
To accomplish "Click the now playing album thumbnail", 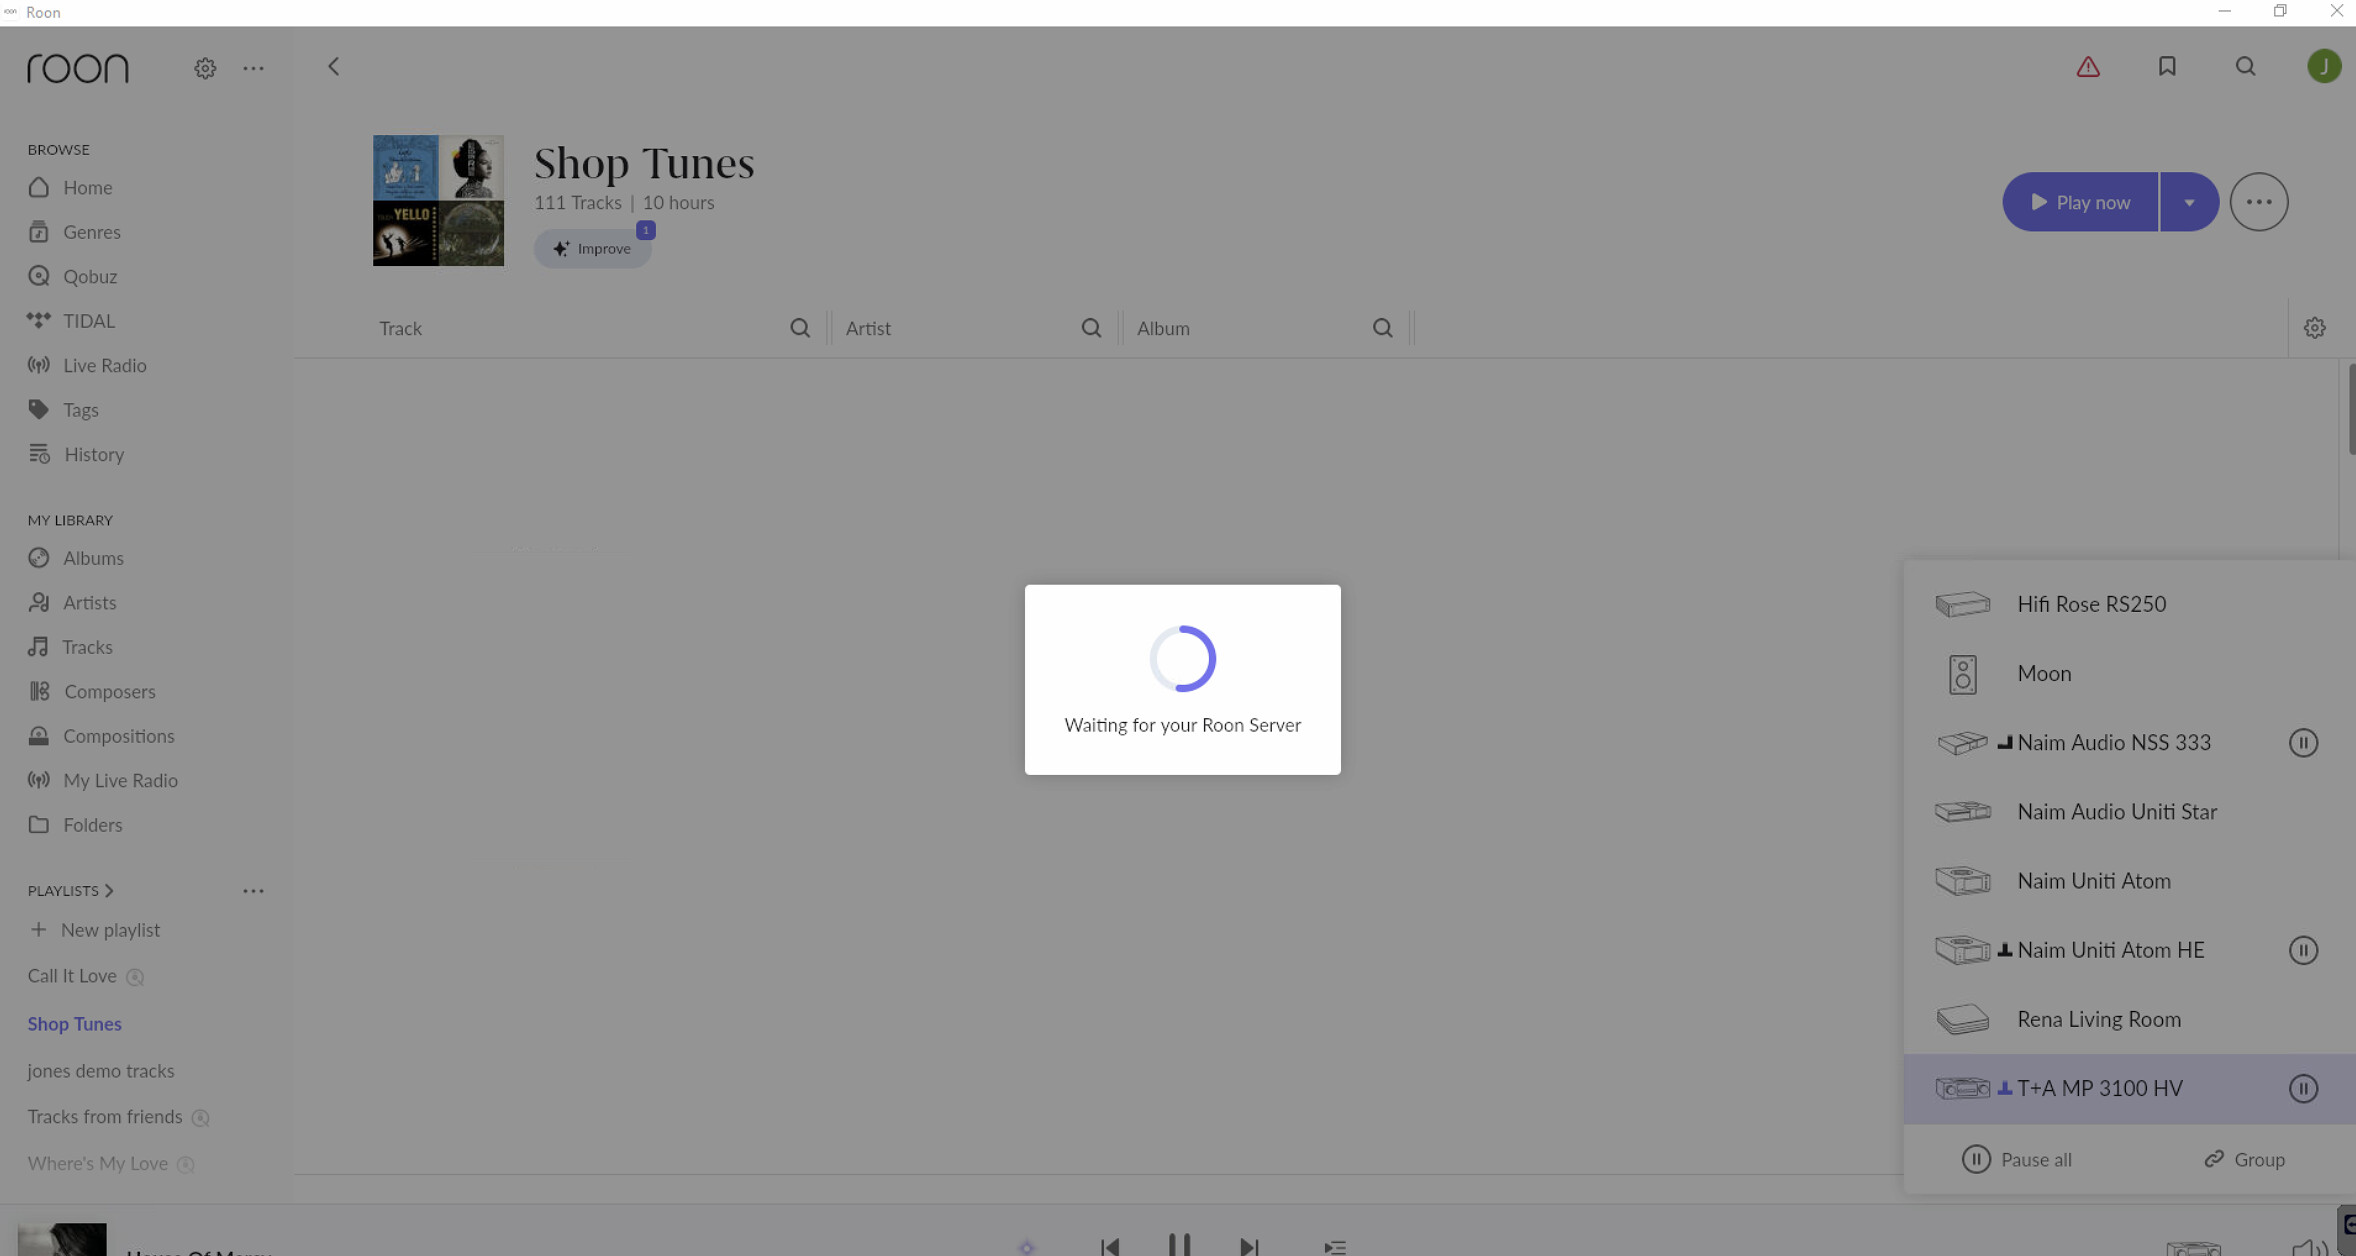I will coord(62,1239).
